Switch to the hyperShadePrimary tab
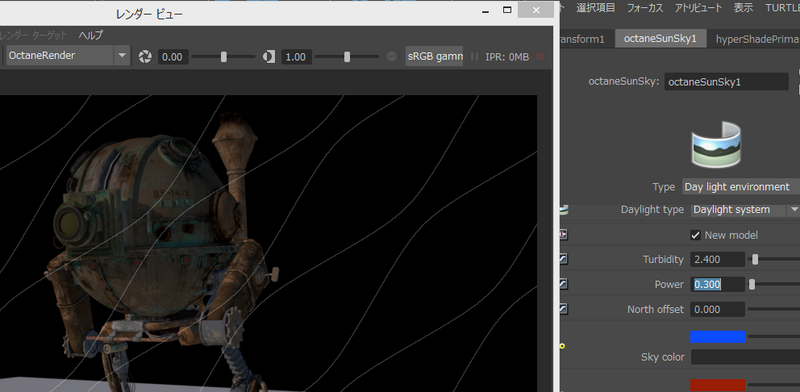Viewport: 800px width, 392px height. pos(757,39)
